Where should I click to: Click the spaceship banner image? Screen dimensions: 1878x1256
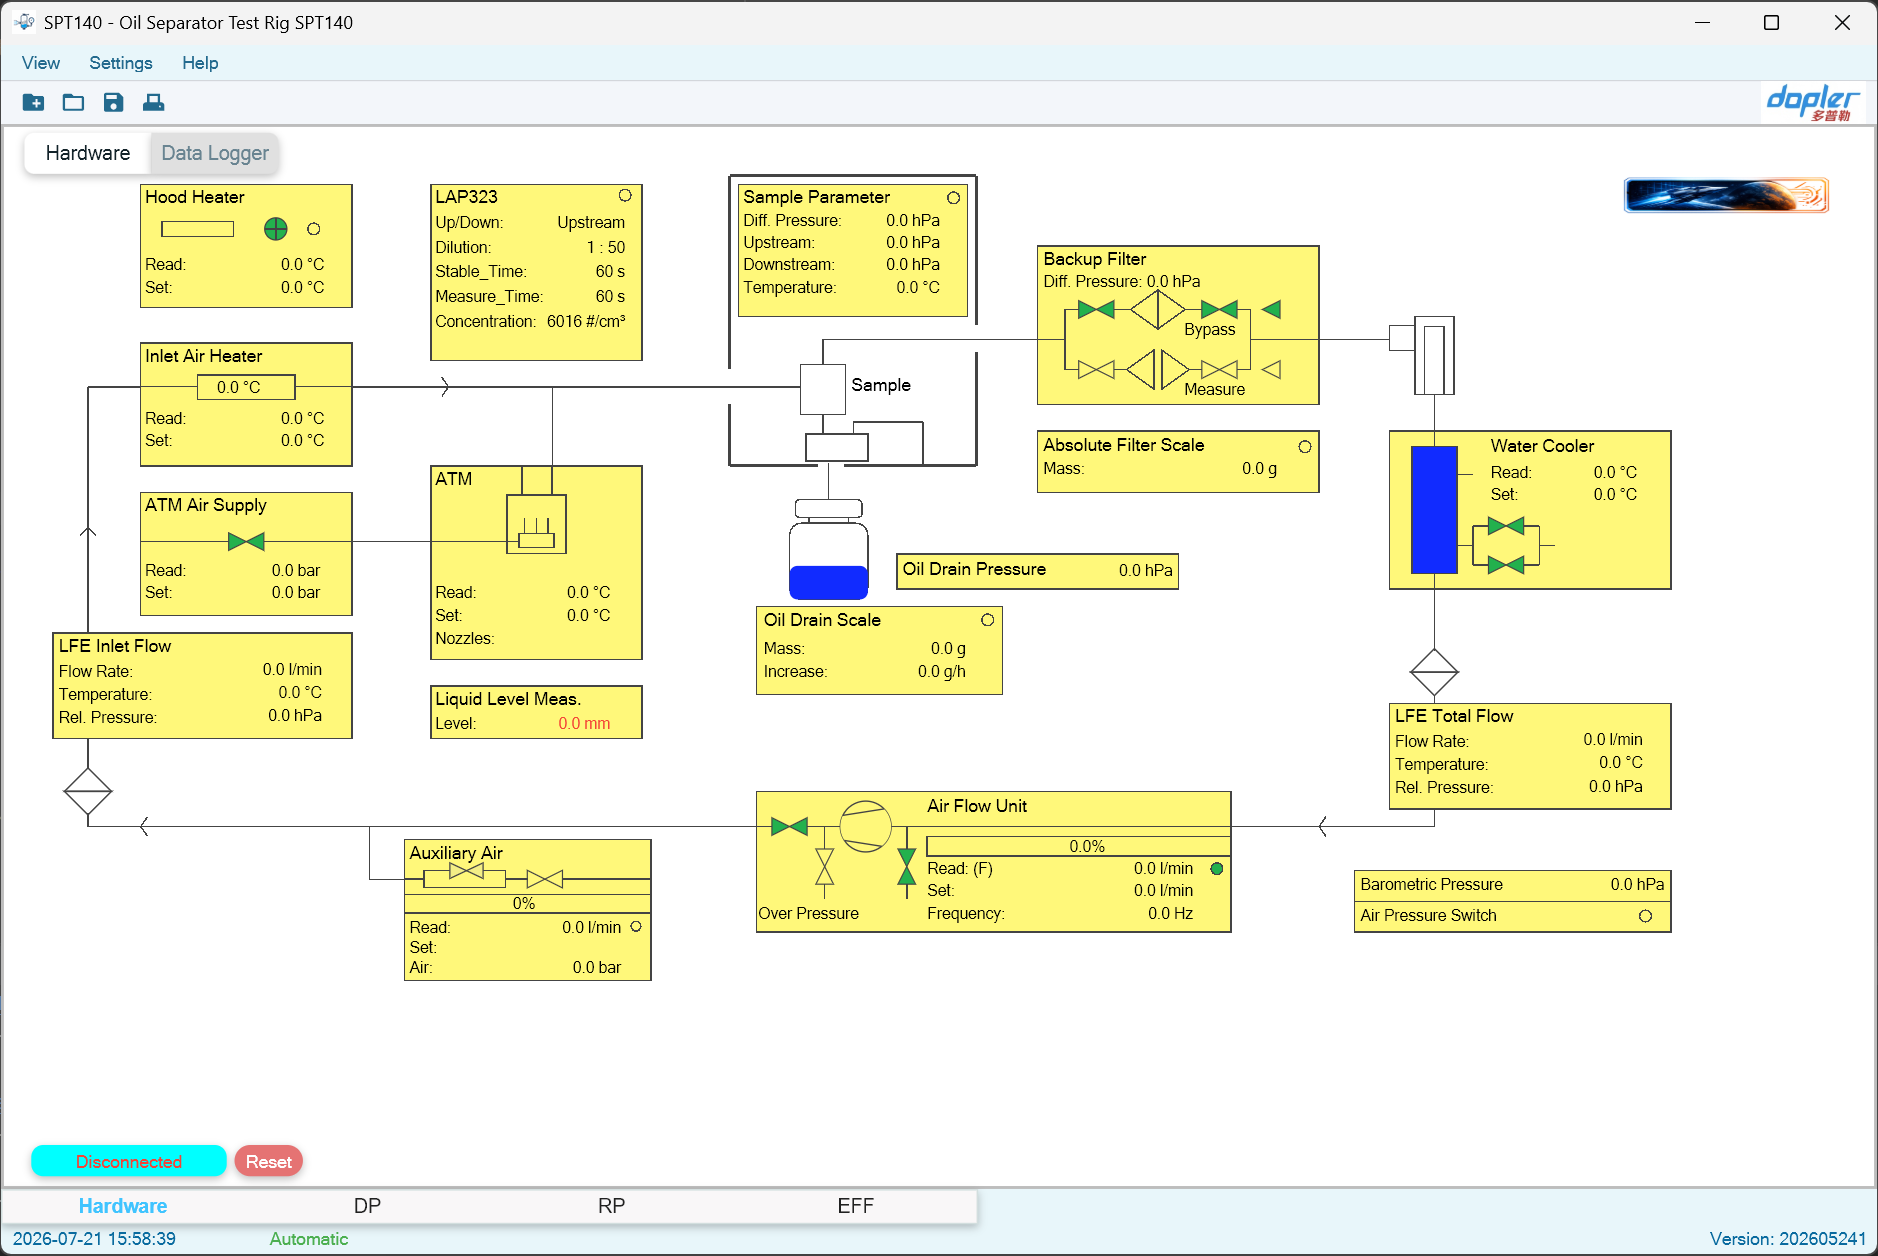(1726, 195)
